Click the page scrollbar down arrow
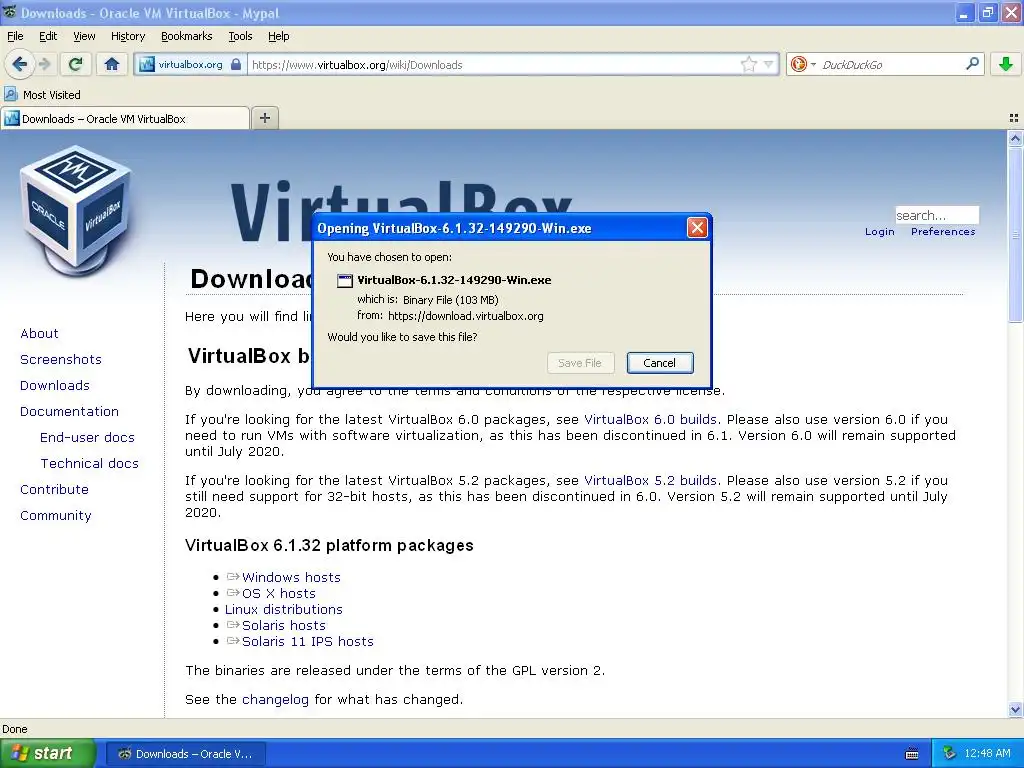This screenshot has width=1024, height=768. [1015, 709]
